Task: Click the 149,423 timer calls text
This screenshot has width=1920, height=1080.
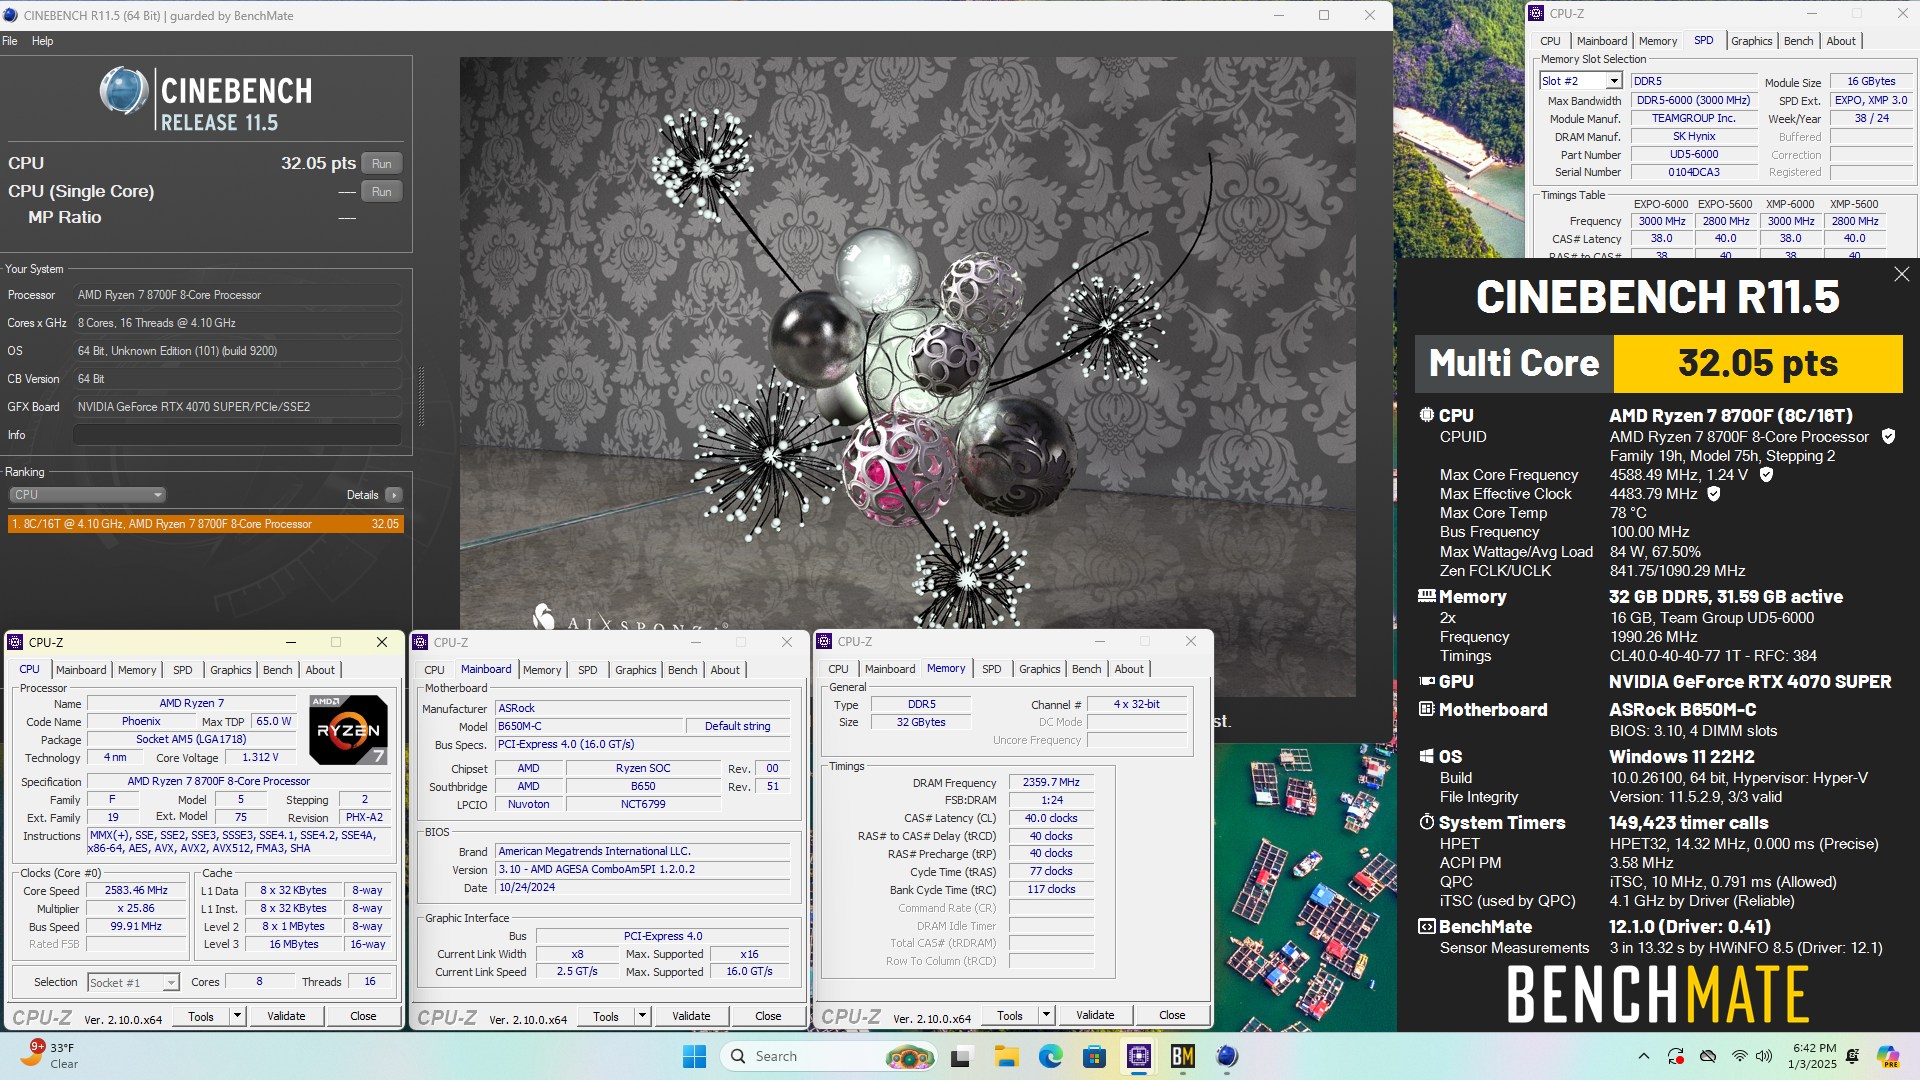Action: tap(1688, 823)
